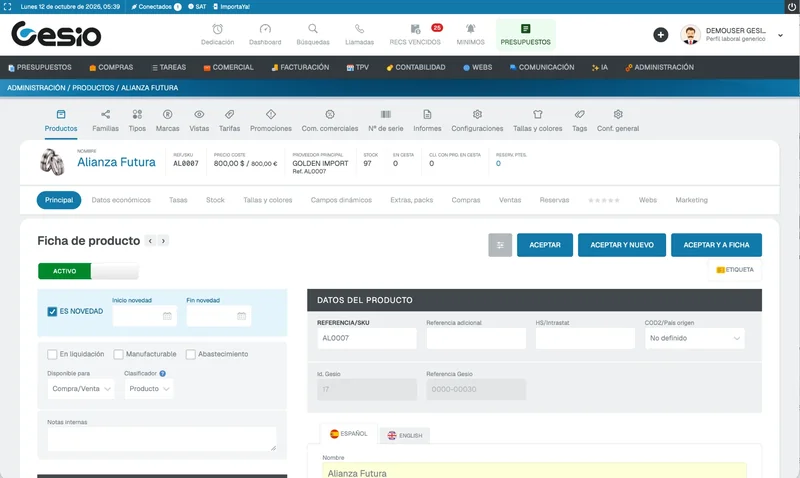The image size is (800, 478).
Task: Switch to the Stock tab
Action: (x=215, y=200)
